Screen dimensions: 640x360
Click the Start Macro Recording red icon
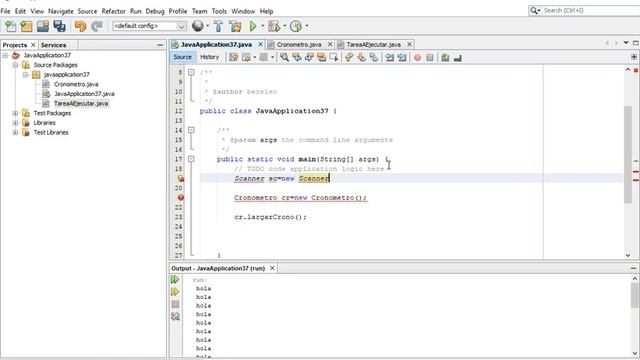pos(417,58)
